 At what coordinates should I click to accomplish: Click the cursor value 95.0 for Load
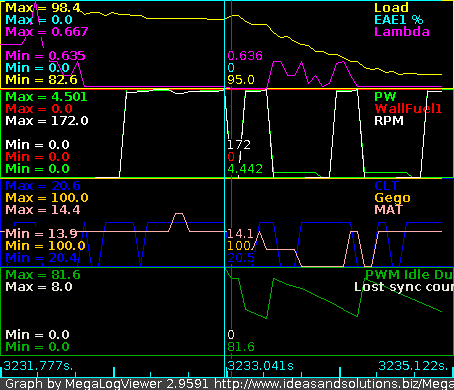pyautogui.click(x=241, y=80)
